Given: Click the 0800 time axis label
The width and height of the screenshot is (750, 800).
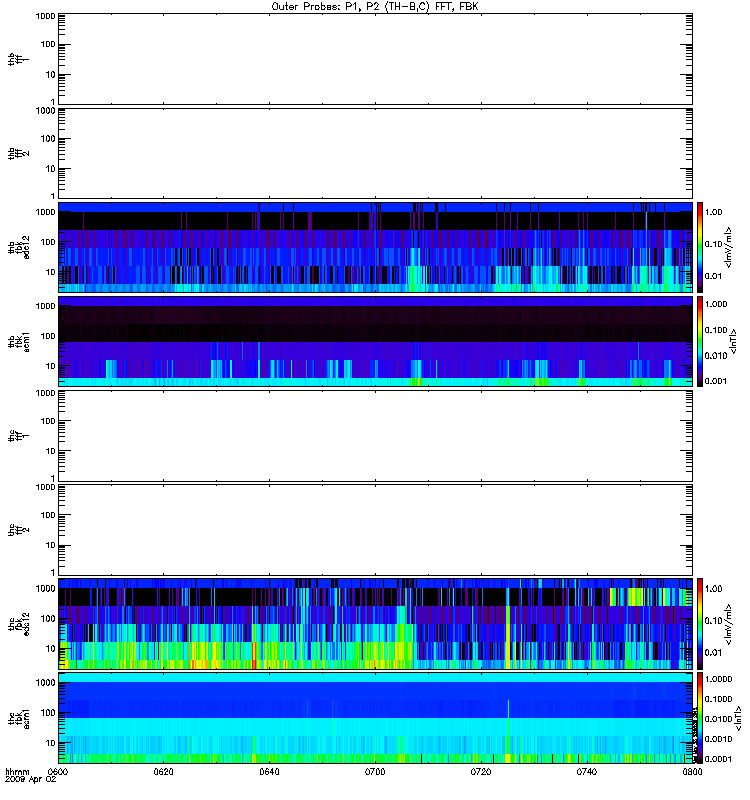Looking at the screenshot, I should point(692,771).
